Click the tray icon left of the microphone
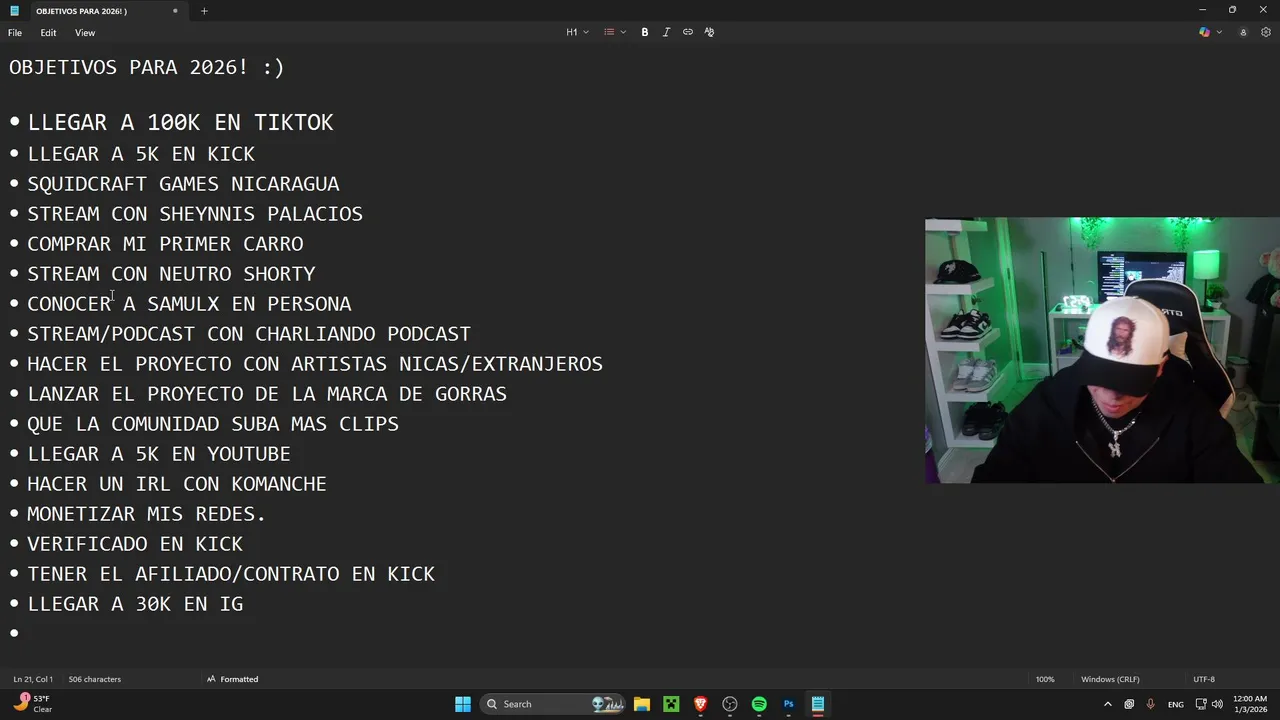 click(1129, 704)
